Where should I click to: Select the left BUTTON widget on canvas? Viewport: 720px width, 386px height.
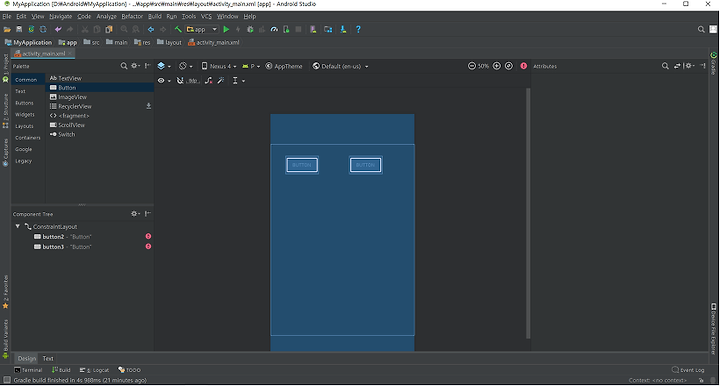pyautogui.click(x=302, y=165)
